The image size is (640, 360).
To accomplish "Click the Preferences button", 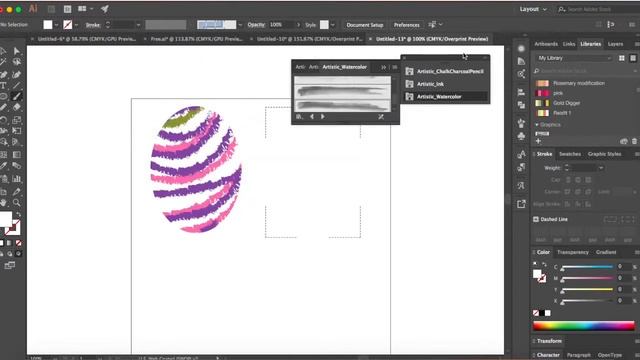I will [x=407, y=25].
